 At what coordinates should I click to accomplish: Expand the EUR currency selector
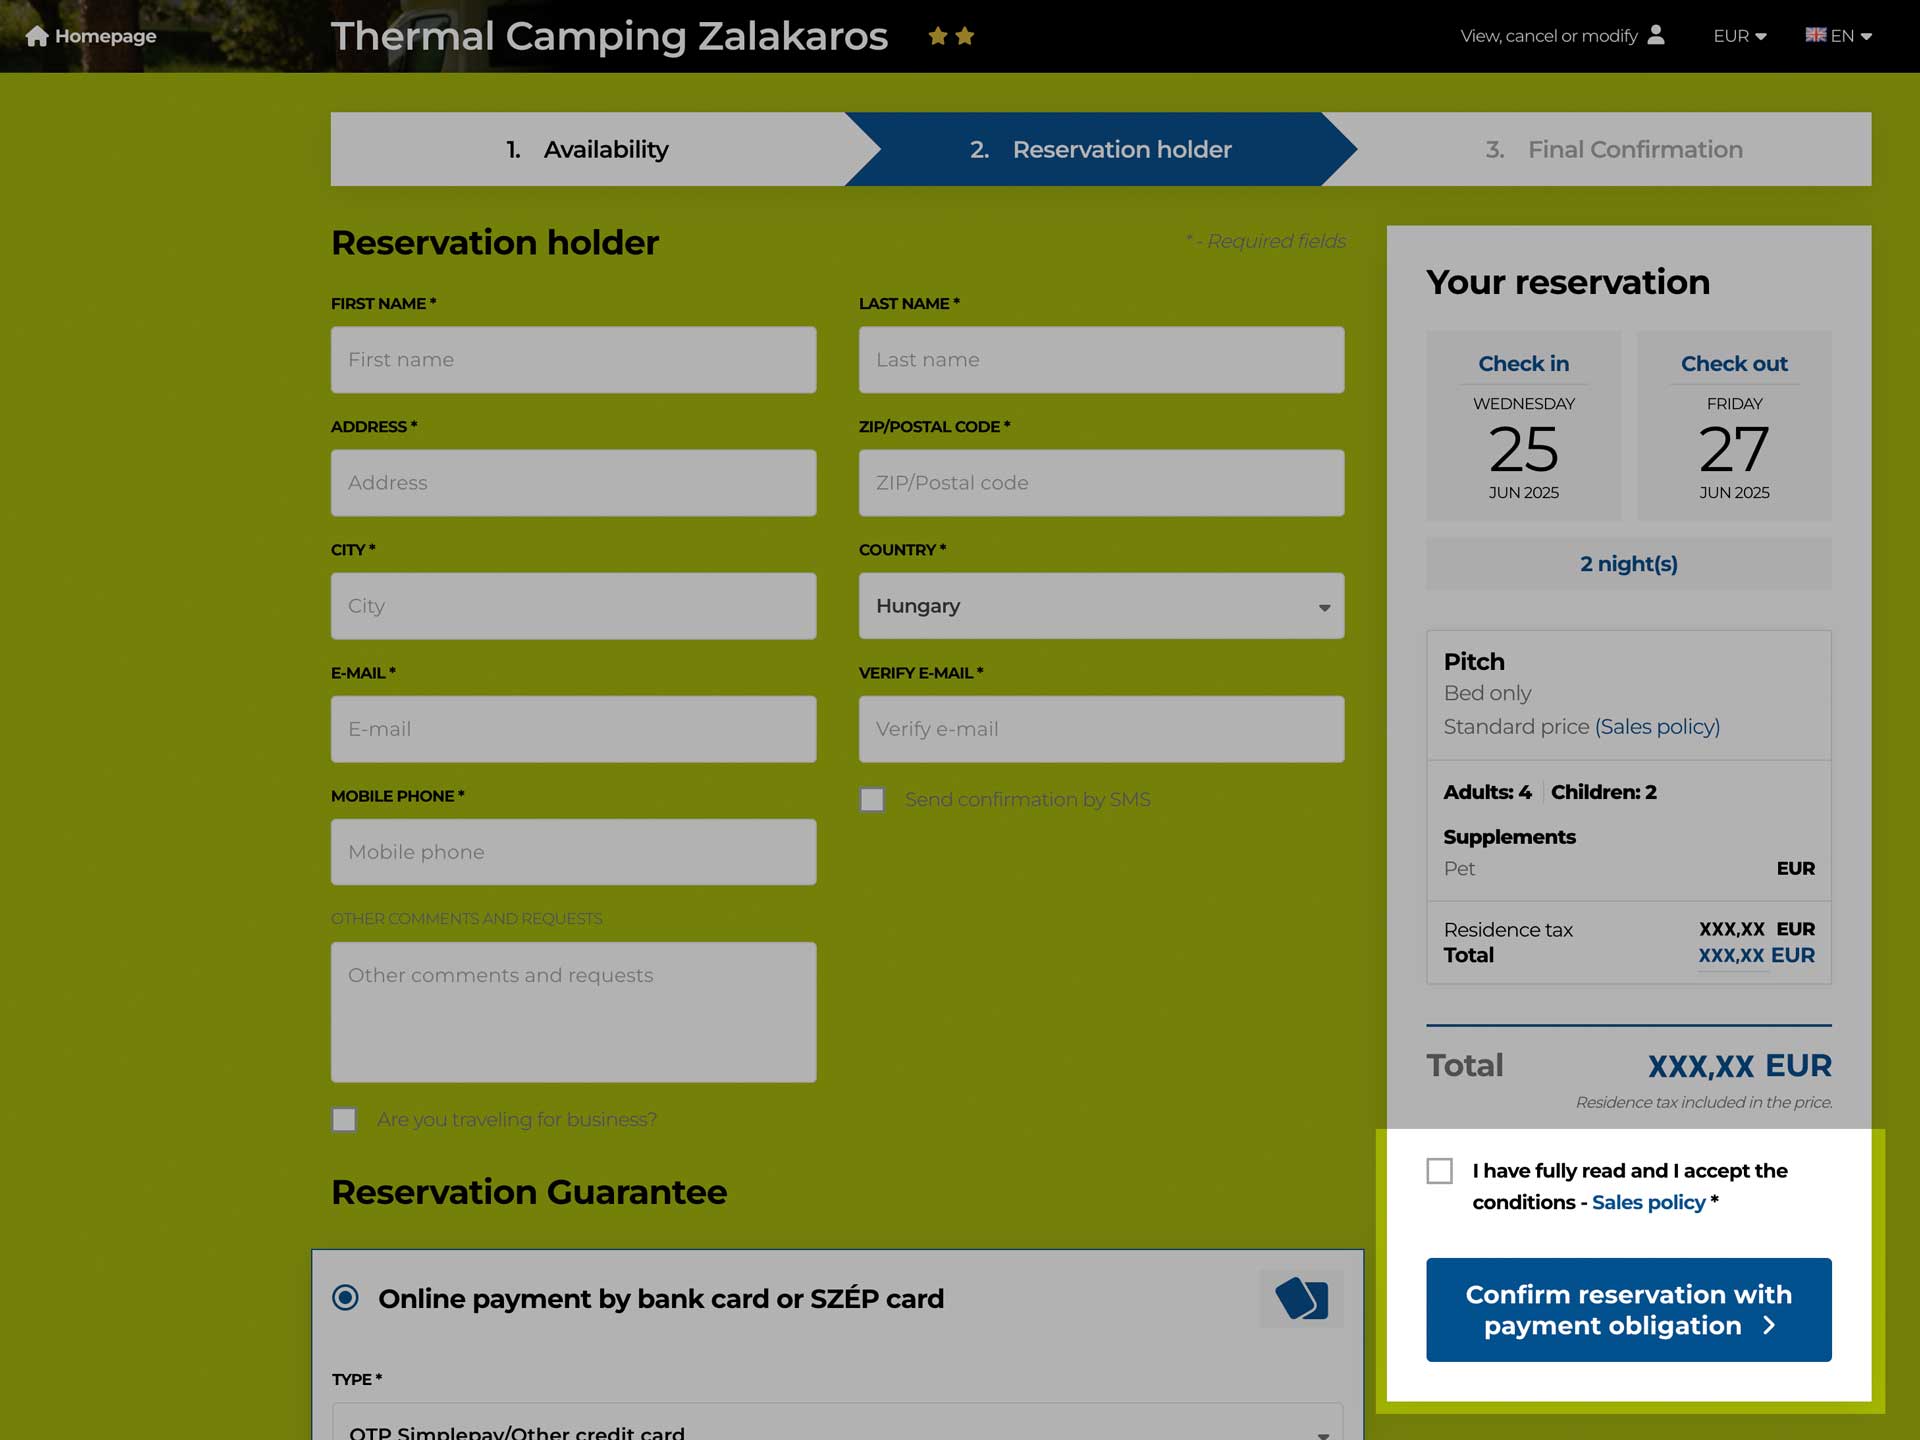(x=1739, y=36)
